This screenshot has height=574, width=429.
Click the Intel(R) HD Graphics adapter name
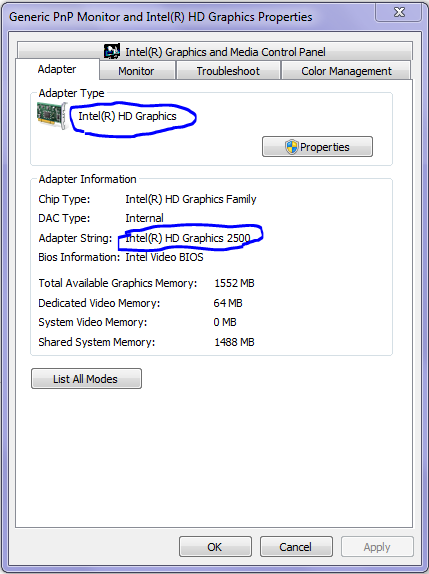(127, 116)
